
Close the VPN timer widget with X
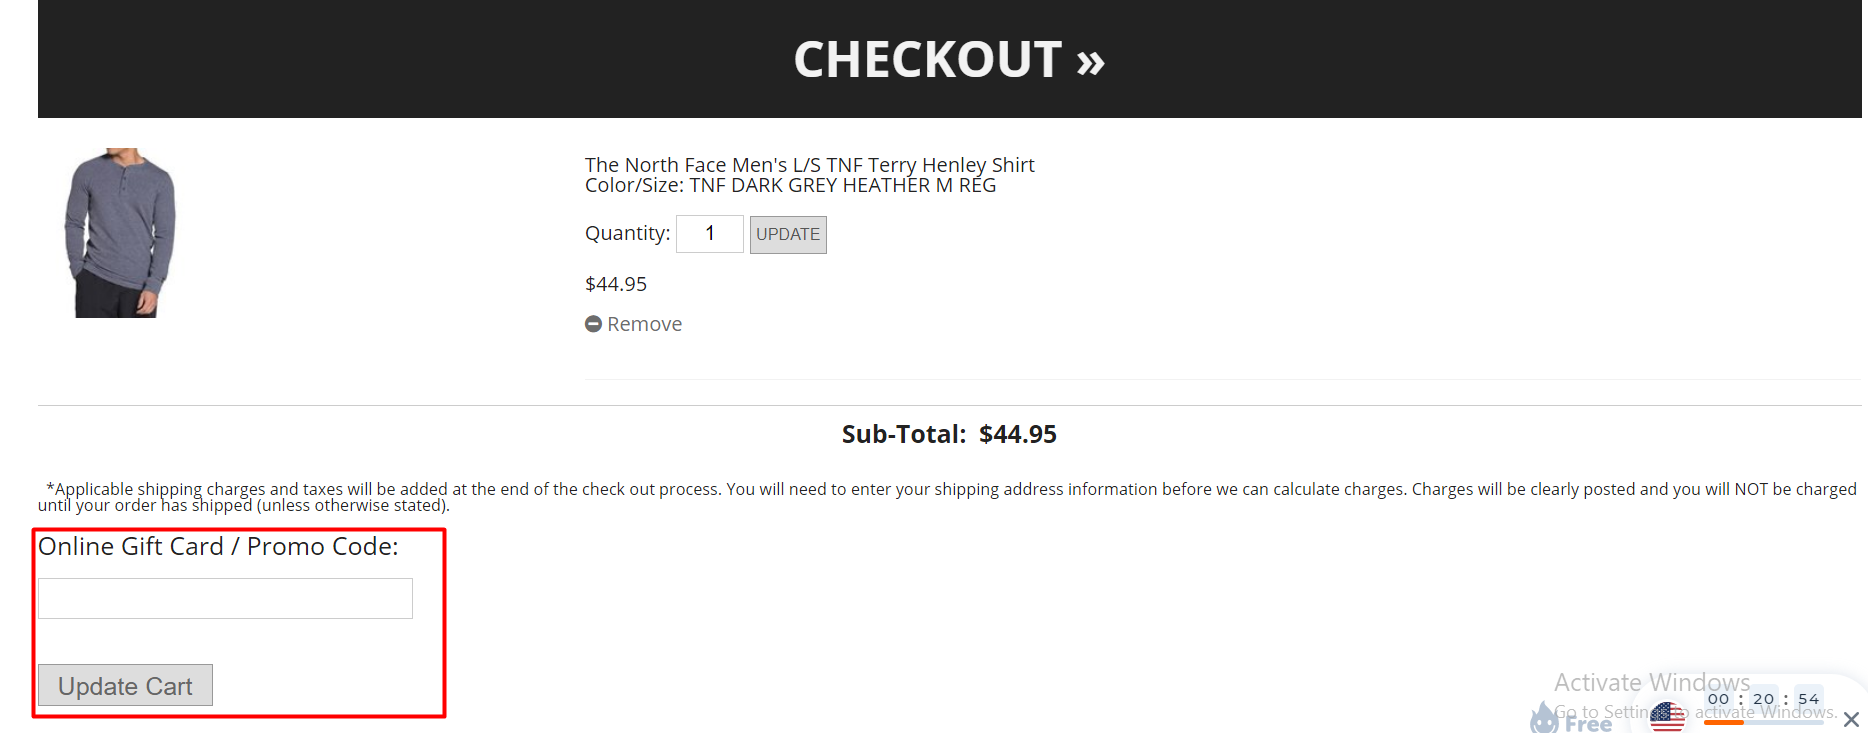point(1851,719)
